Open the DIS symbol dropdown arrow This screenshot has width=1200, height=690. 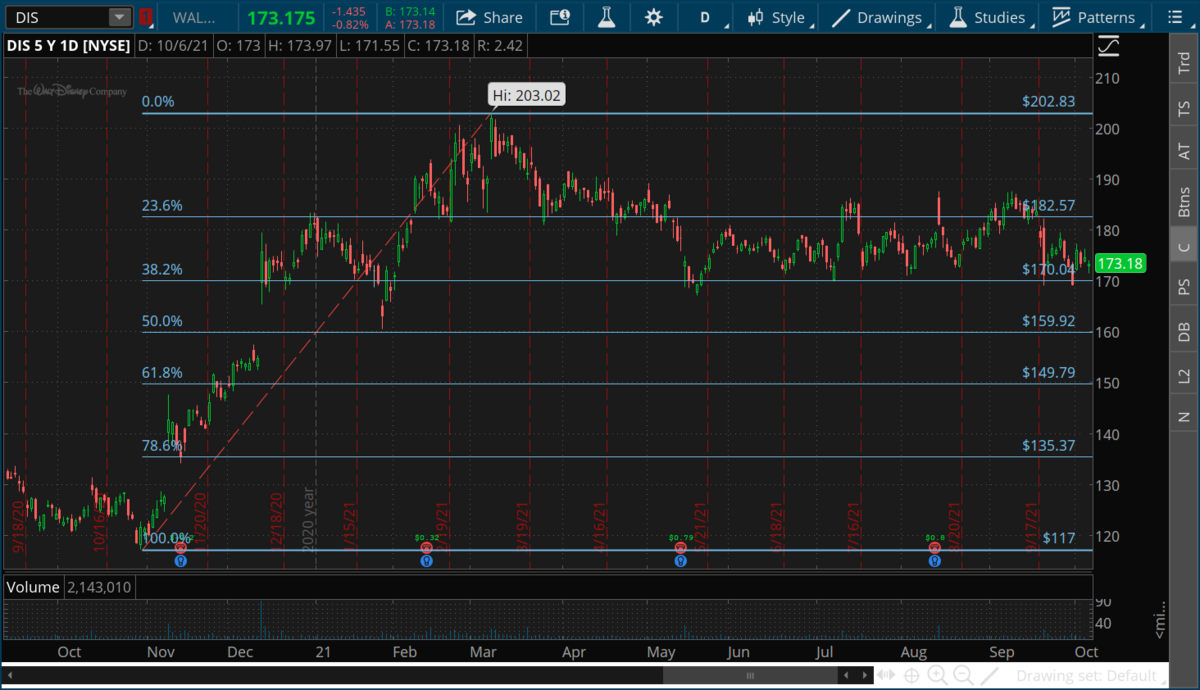tap(119, 17)
